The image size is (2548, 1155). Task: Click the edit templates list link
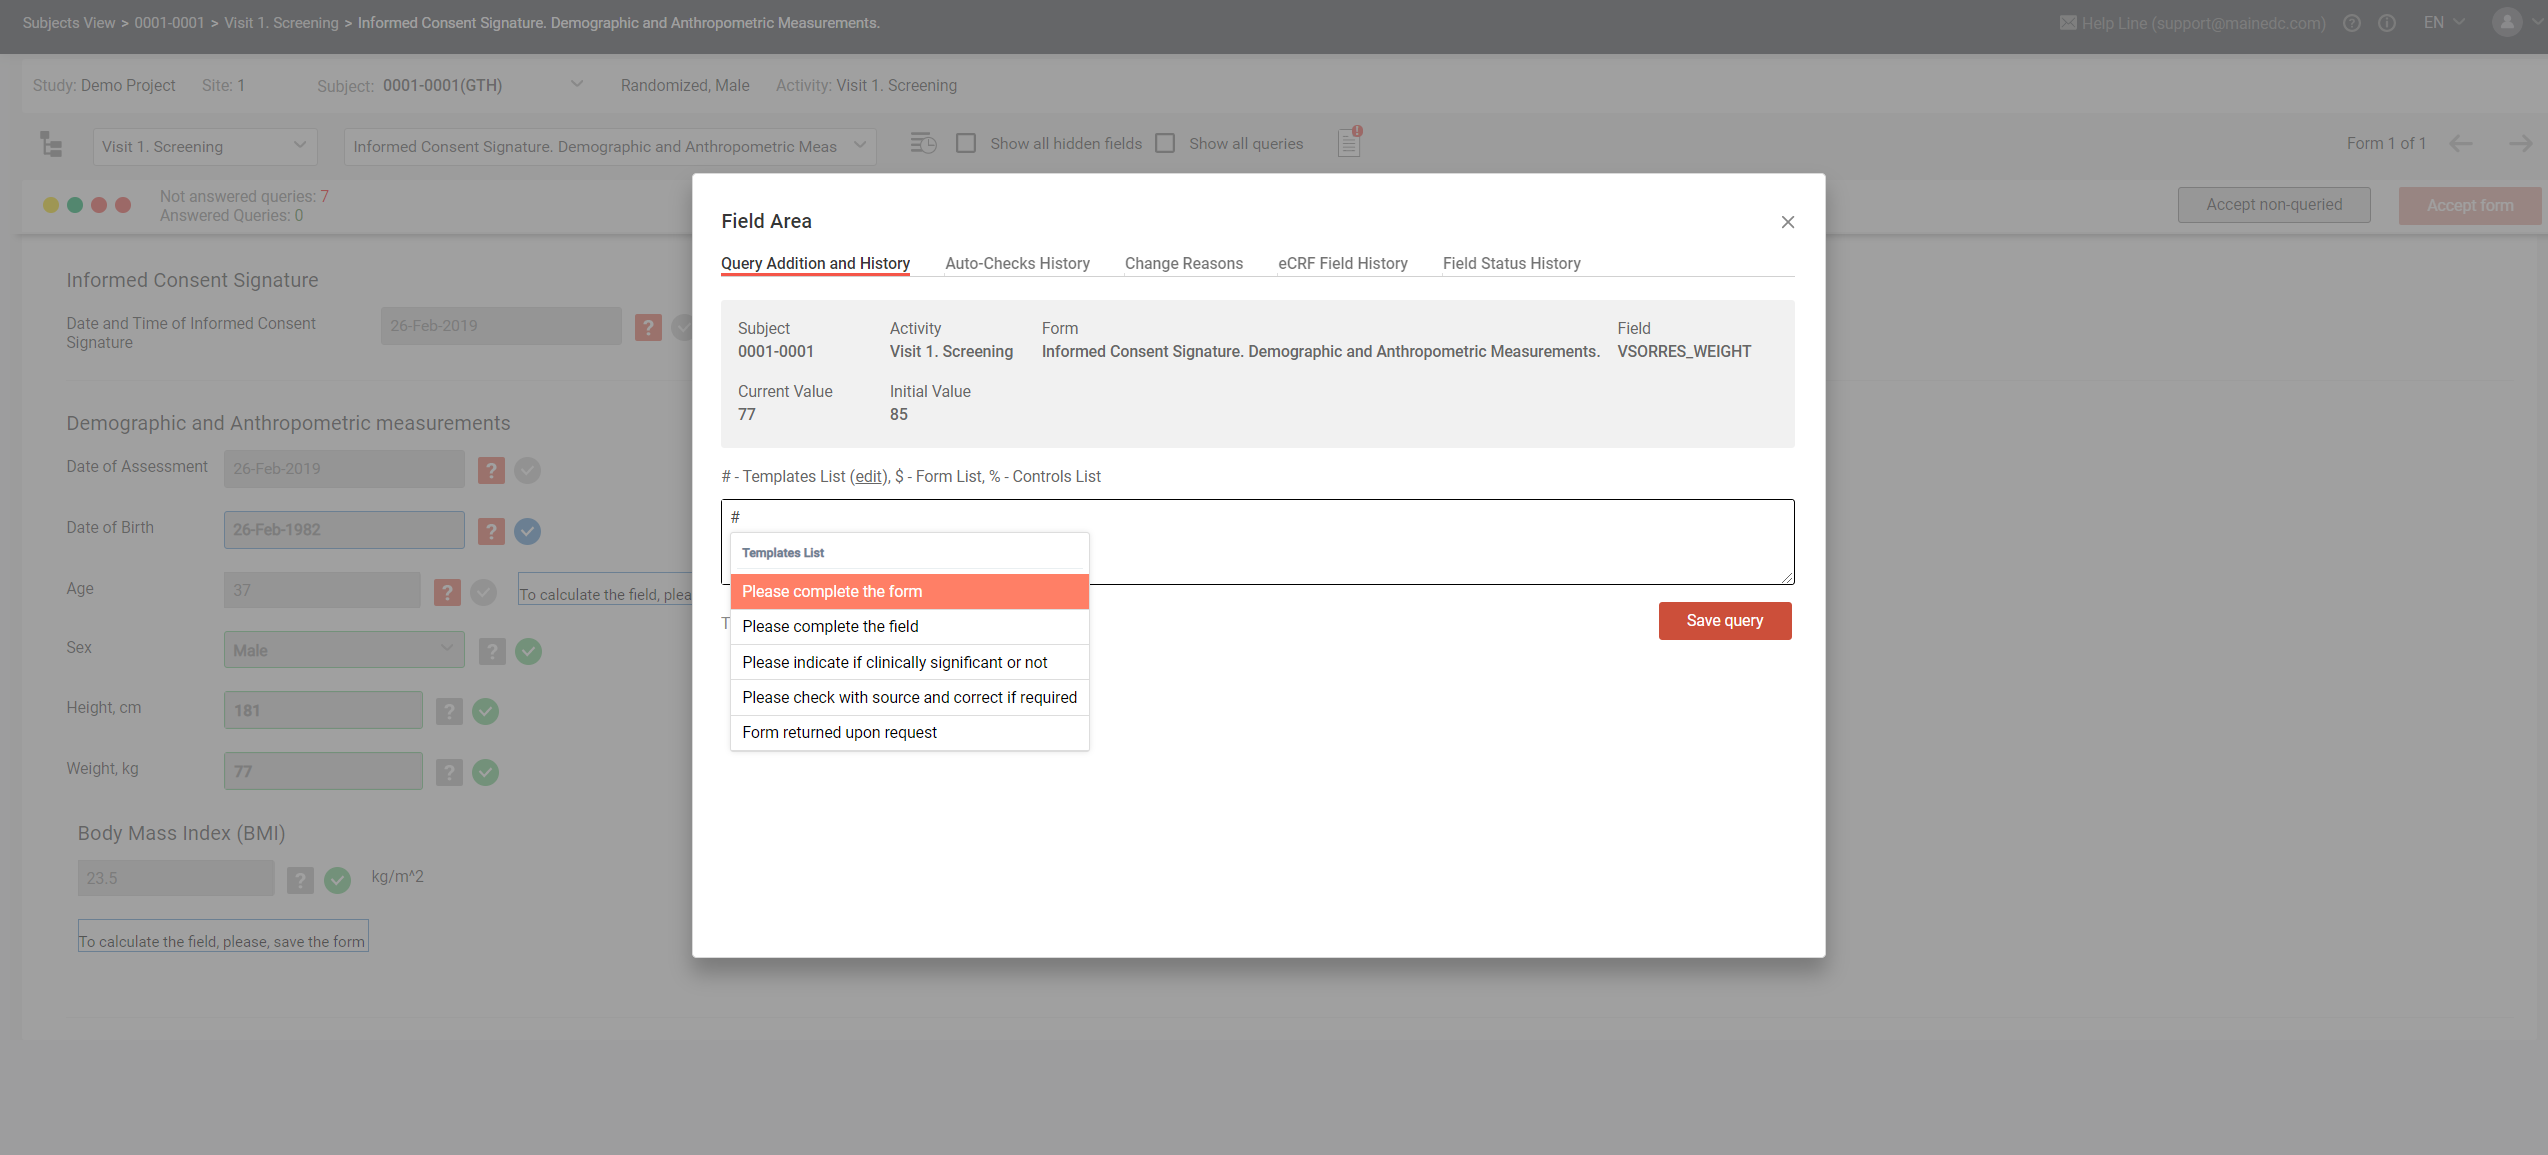coord(868,477)
